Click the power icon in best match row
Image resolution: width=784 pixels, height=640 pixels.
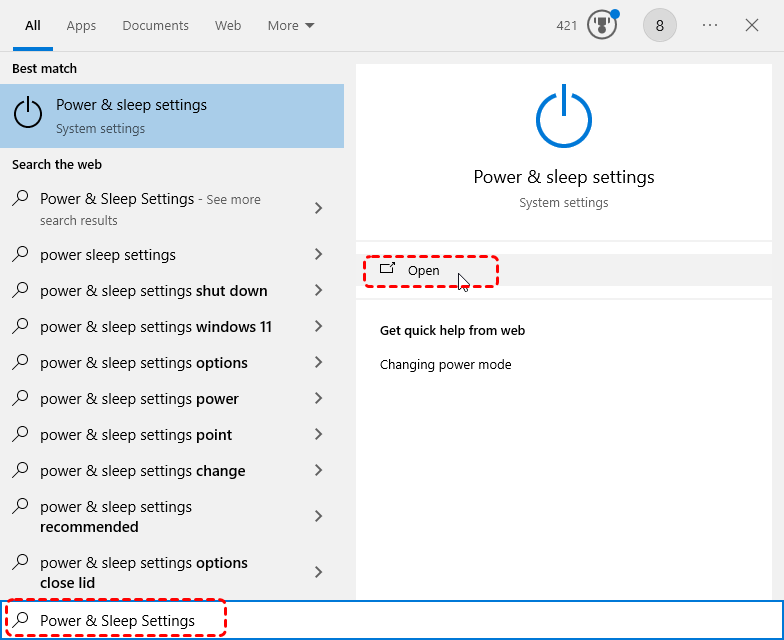[28, 112]
